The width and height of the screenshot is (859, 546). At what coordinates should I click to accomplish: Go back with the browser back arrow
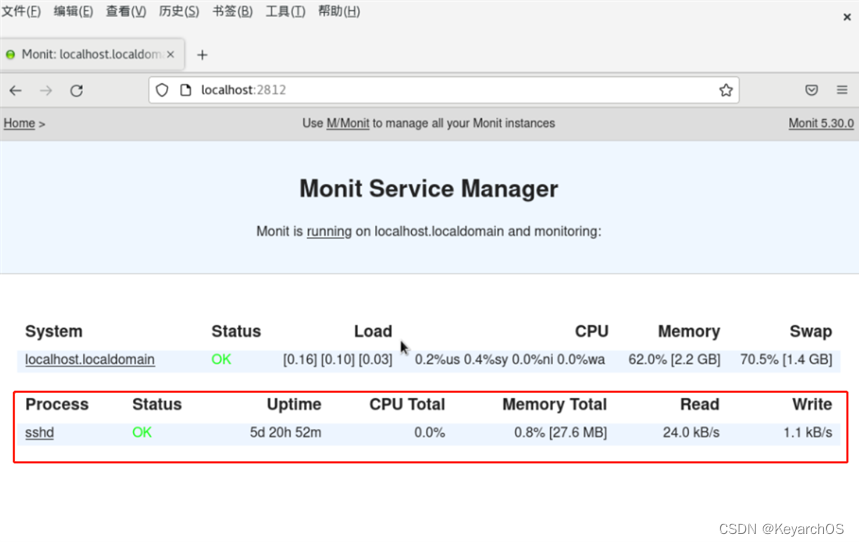pyautogui.click(x=15, y=90)
